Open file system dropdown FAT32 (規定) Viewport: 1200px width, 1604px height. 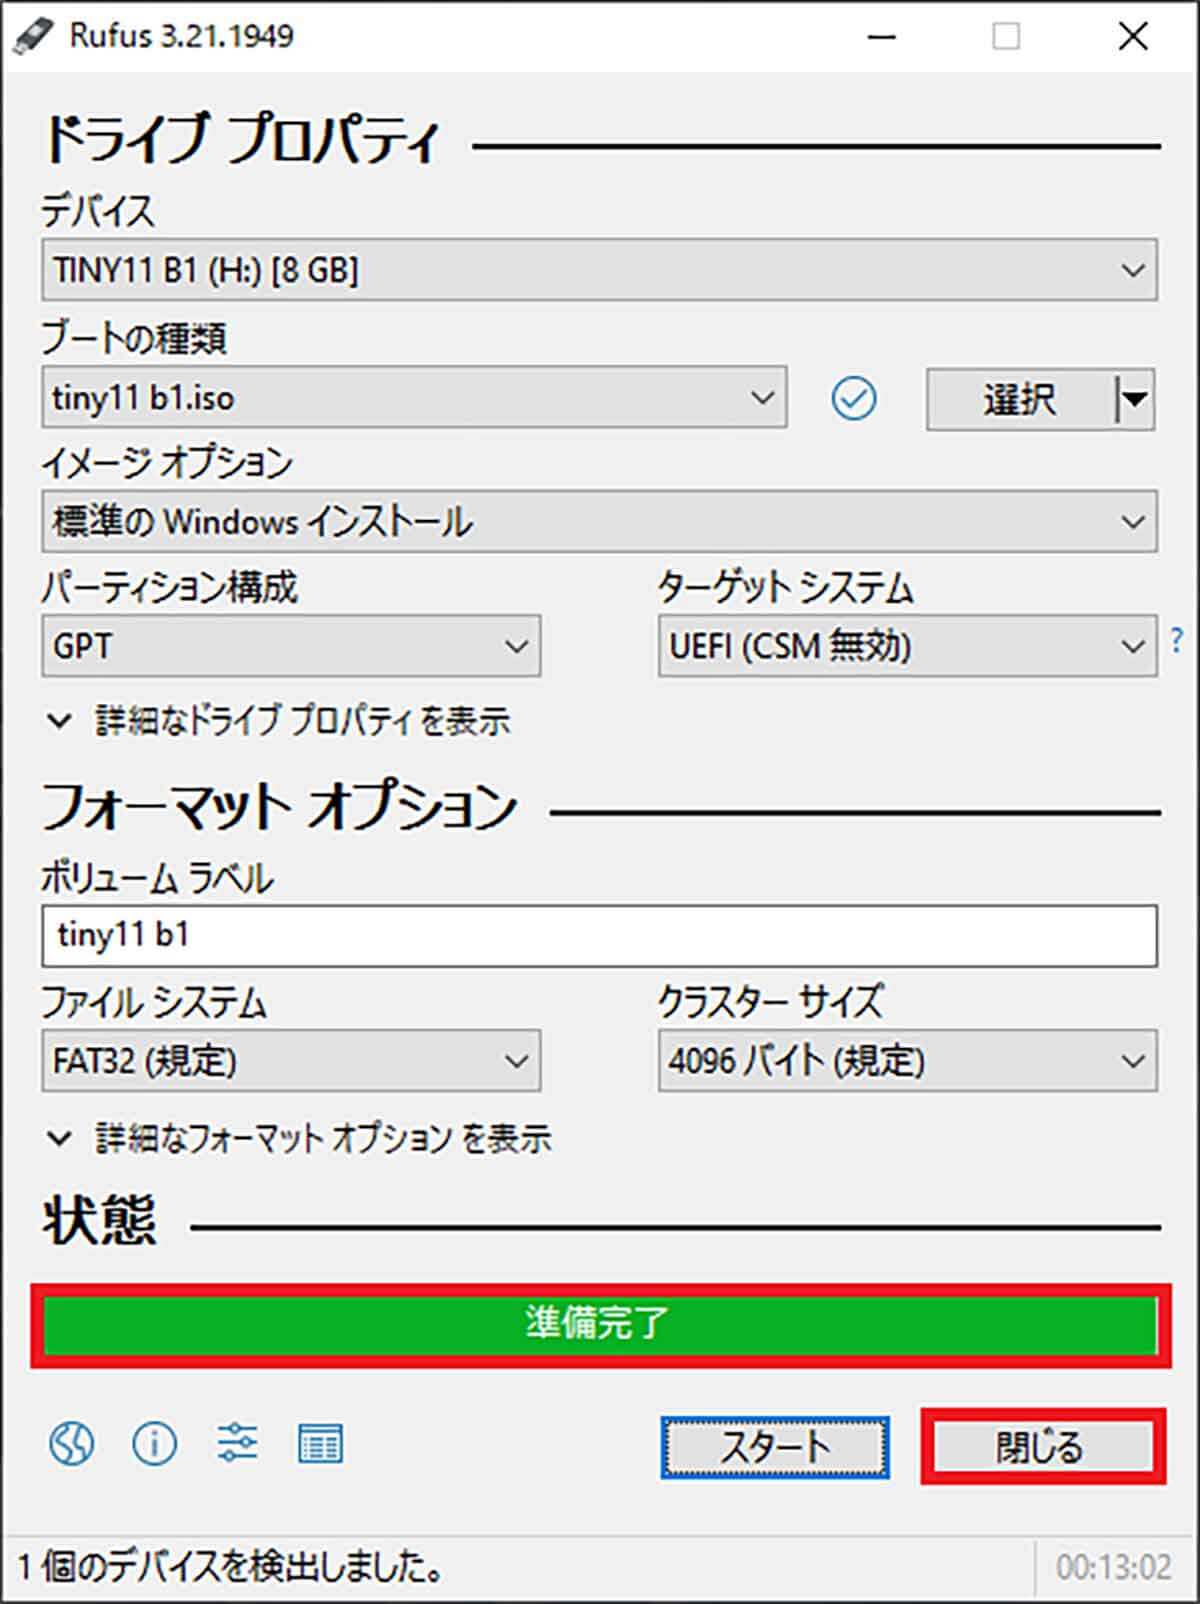click(291, 1060)
